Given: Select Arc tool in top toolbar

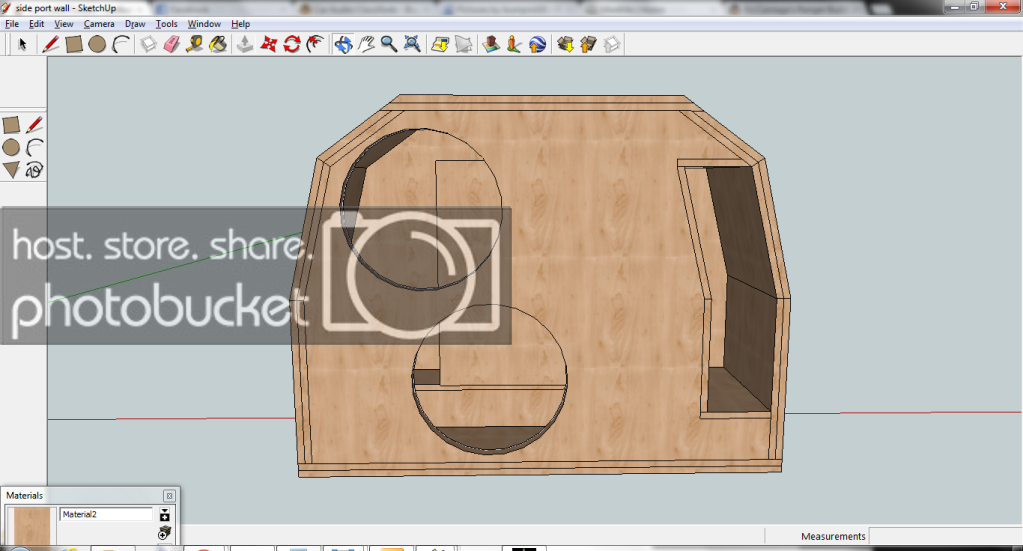Looking at the screenshot, I should tap(121, 44).
